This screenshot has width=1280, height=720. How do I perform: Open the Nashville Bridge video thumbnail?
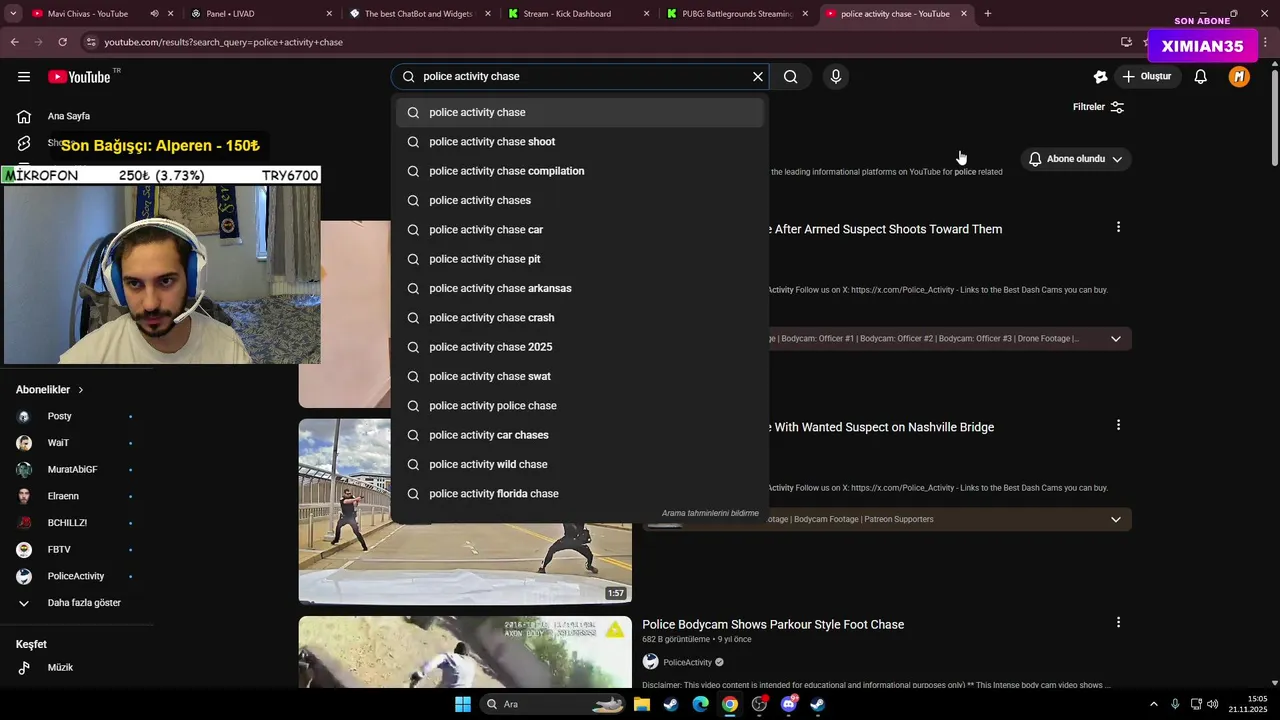coord(465,511)
